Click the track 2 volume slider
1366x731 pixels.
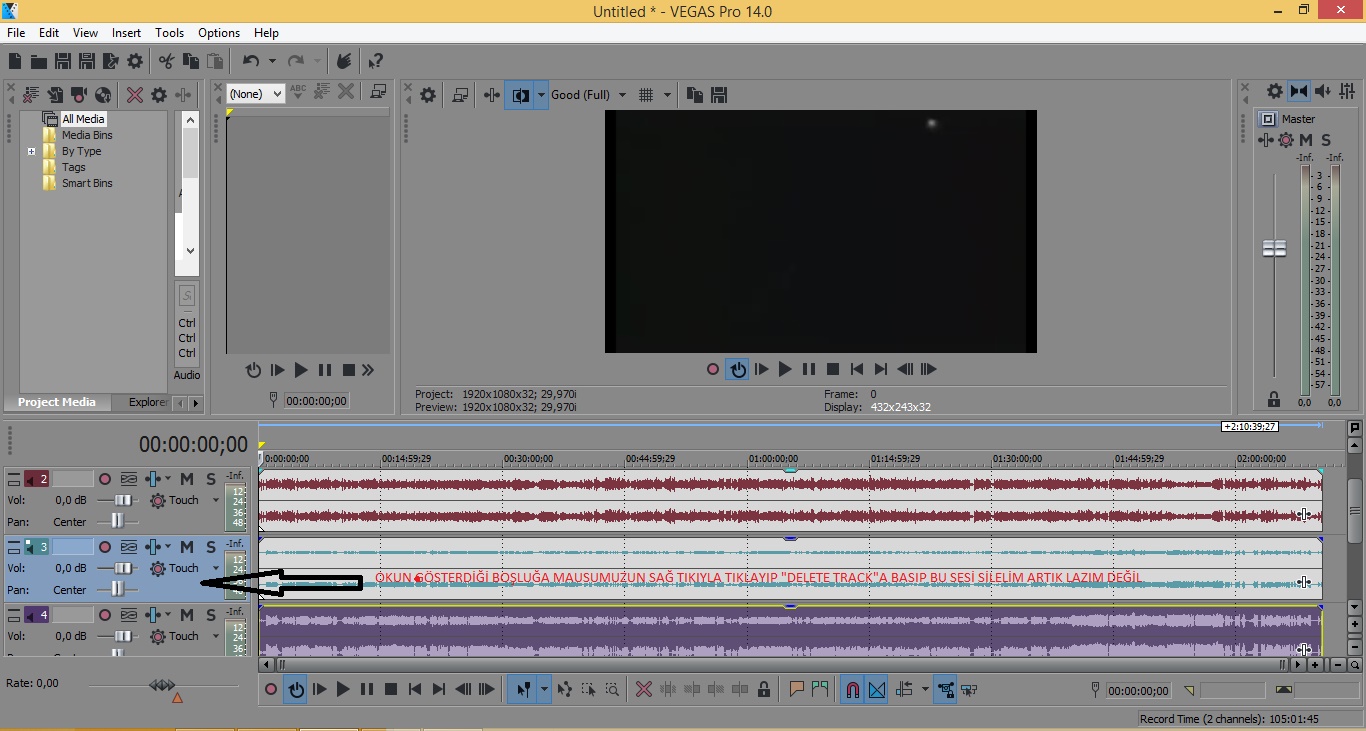point(123,500)
